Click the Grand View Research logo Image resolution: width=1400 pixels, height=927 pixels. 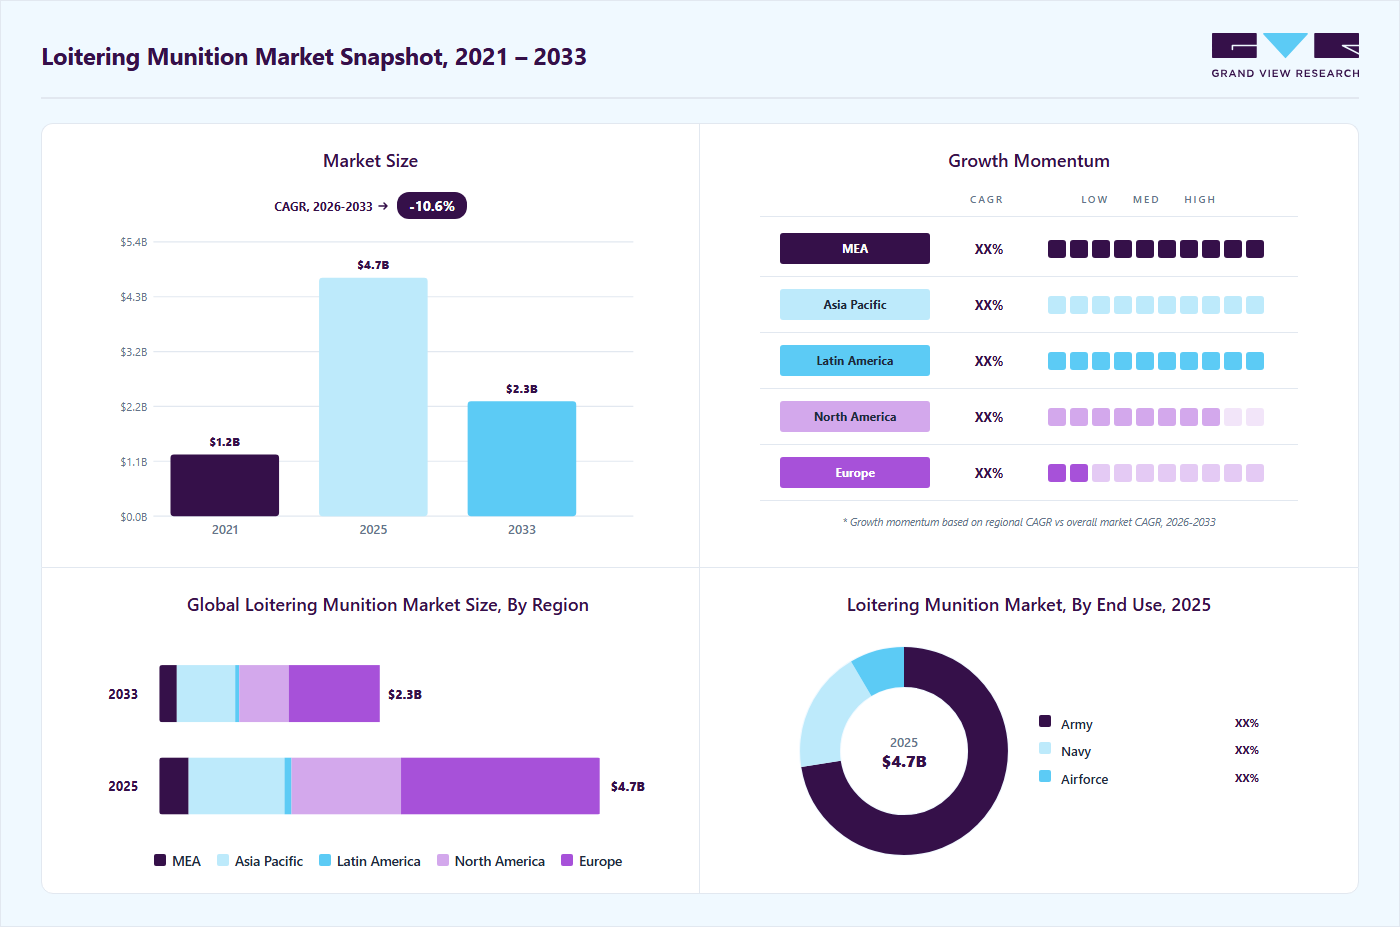[x=1285, y=56]
